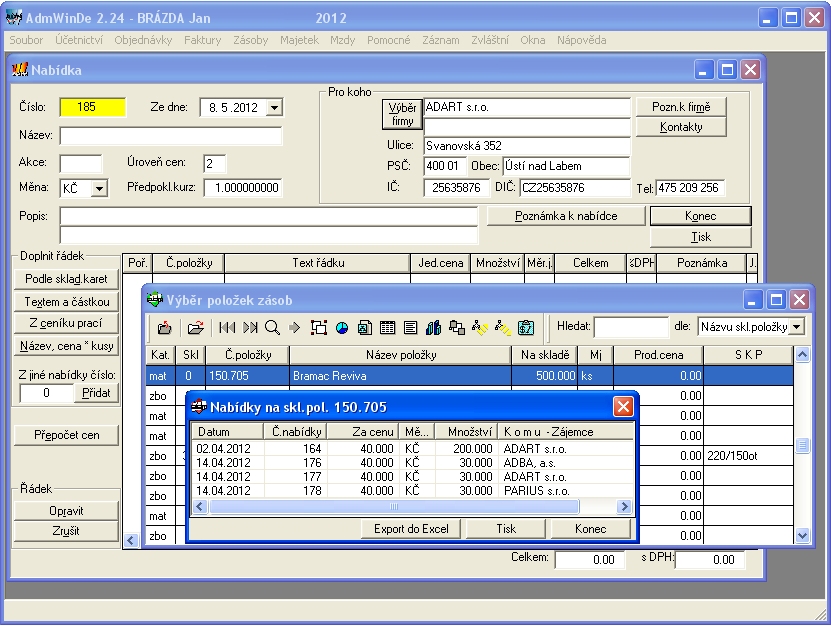Click the open folder toolbar icon
The image size is (831, 626).
point(196,328)
